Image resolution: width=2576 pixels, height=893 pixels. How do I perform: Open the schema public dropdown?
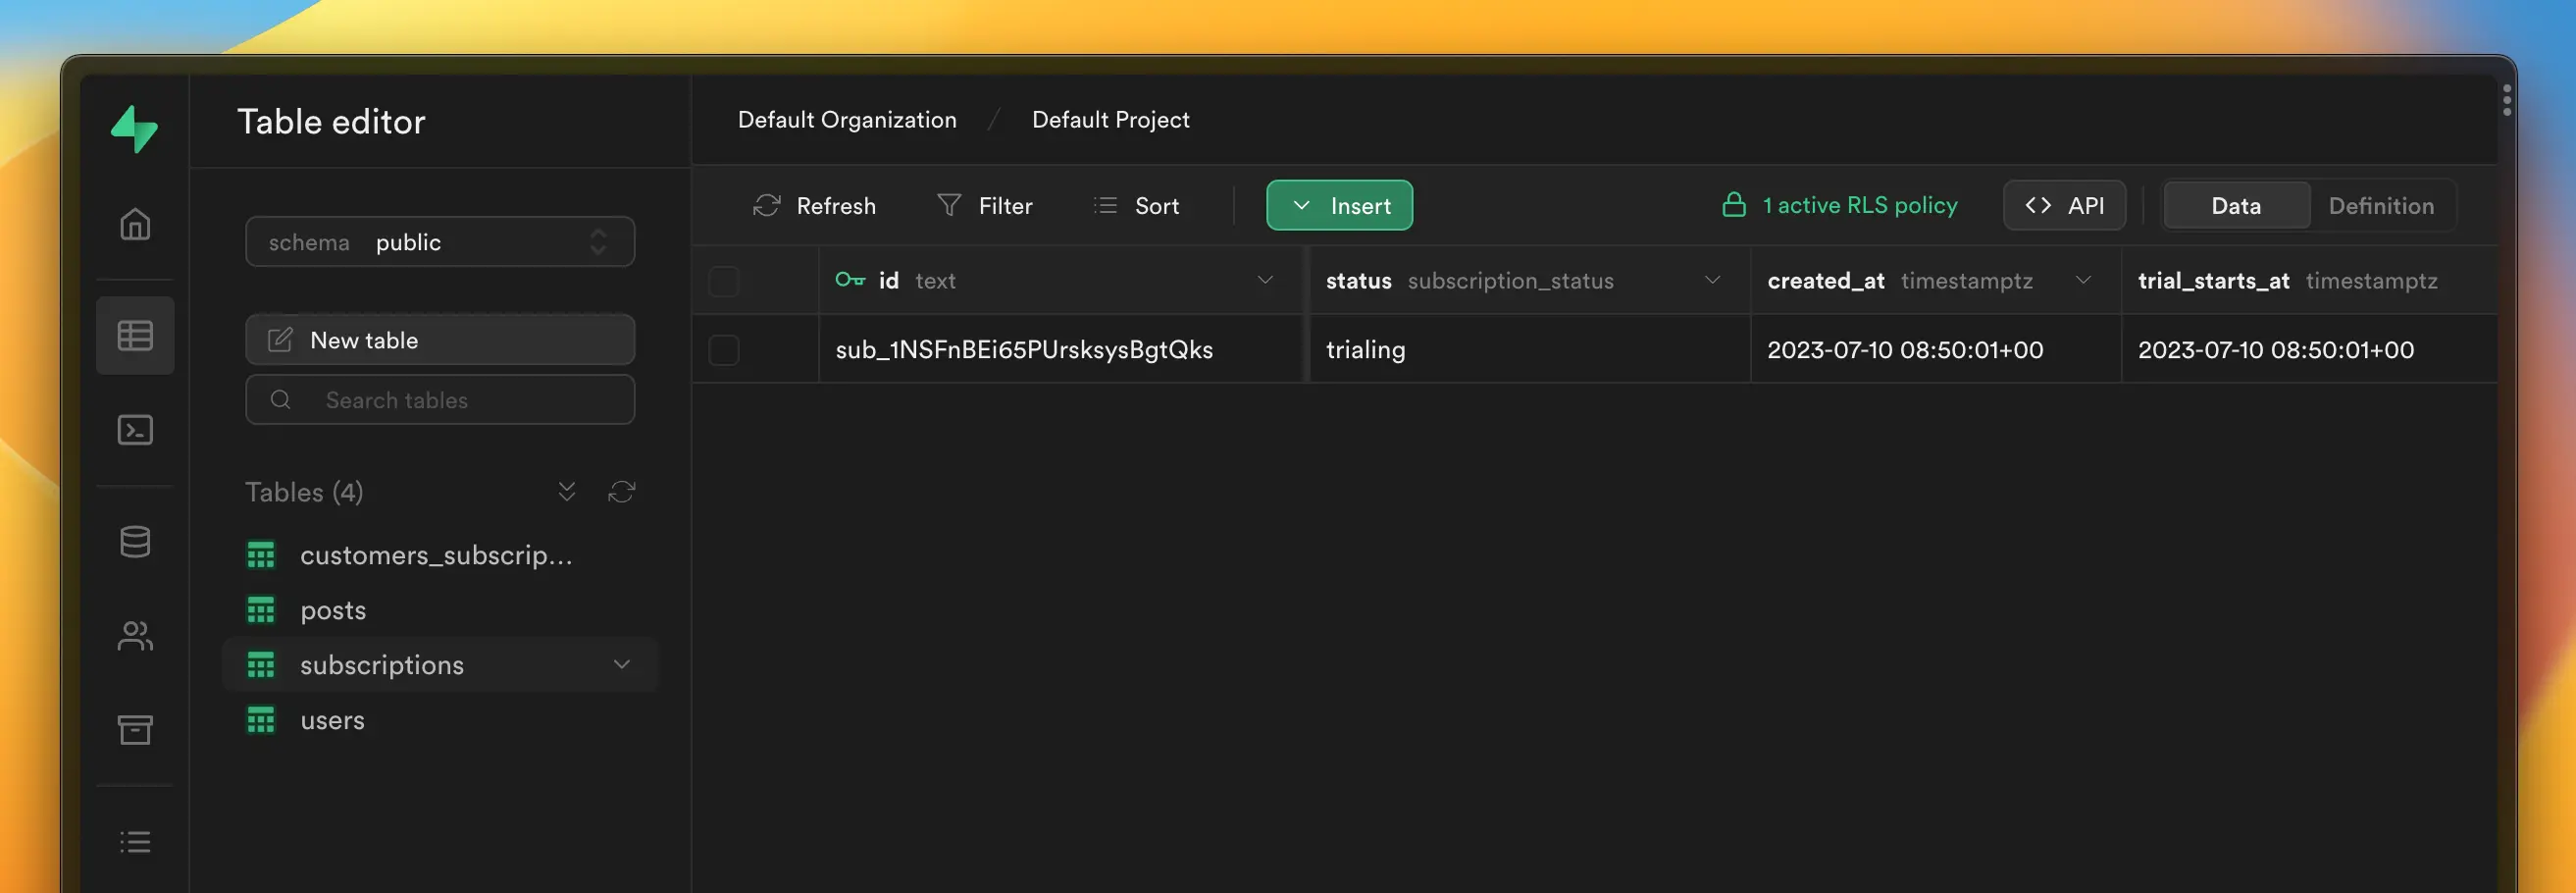coord(440,242)
